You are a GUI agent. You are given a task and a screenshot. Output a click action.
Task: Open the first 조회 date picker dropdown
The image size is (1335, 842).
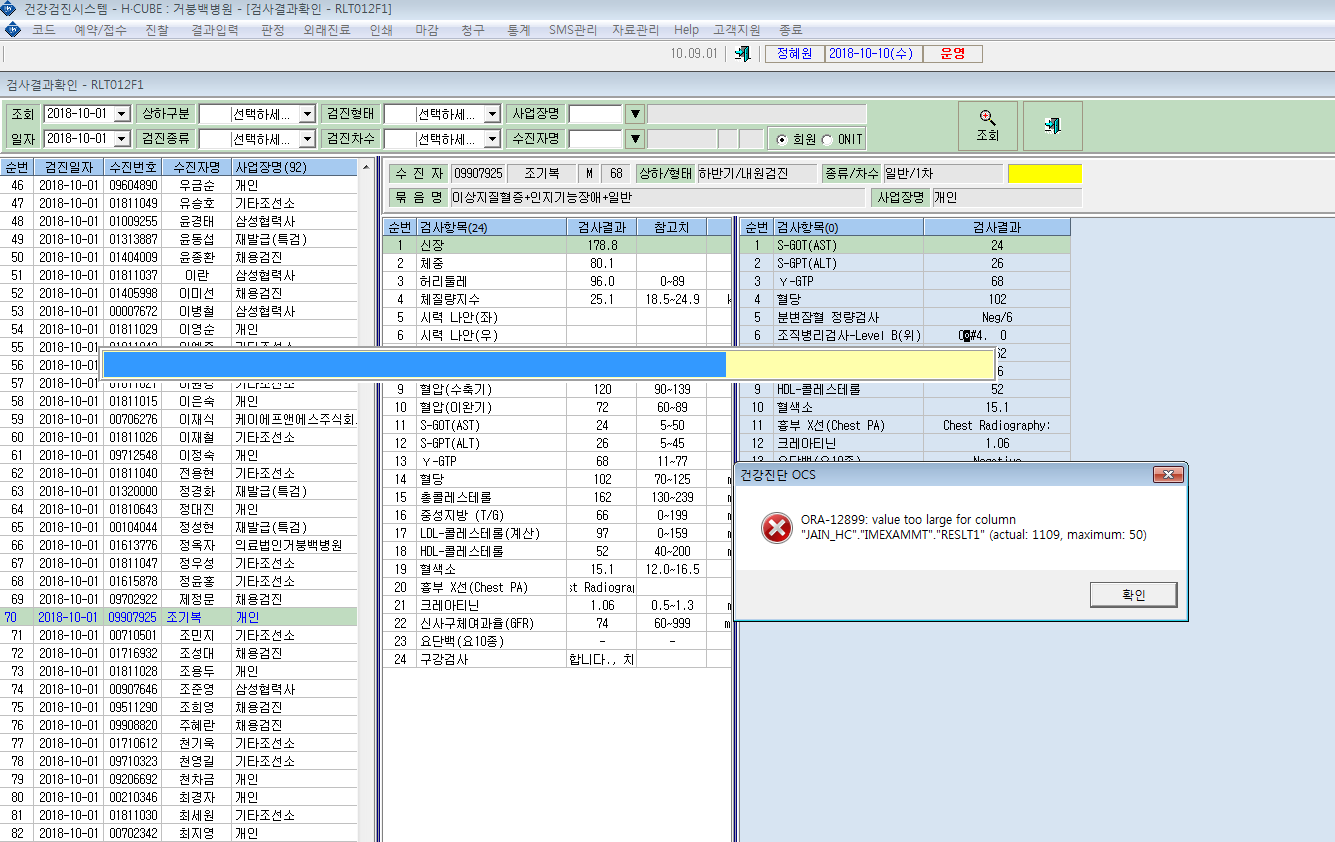click(122, 114)
